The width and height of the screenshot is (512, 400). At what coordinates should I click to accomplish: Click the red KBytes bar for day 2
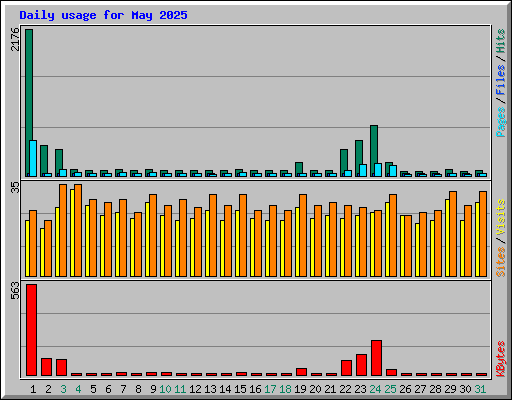click(46, 367)
